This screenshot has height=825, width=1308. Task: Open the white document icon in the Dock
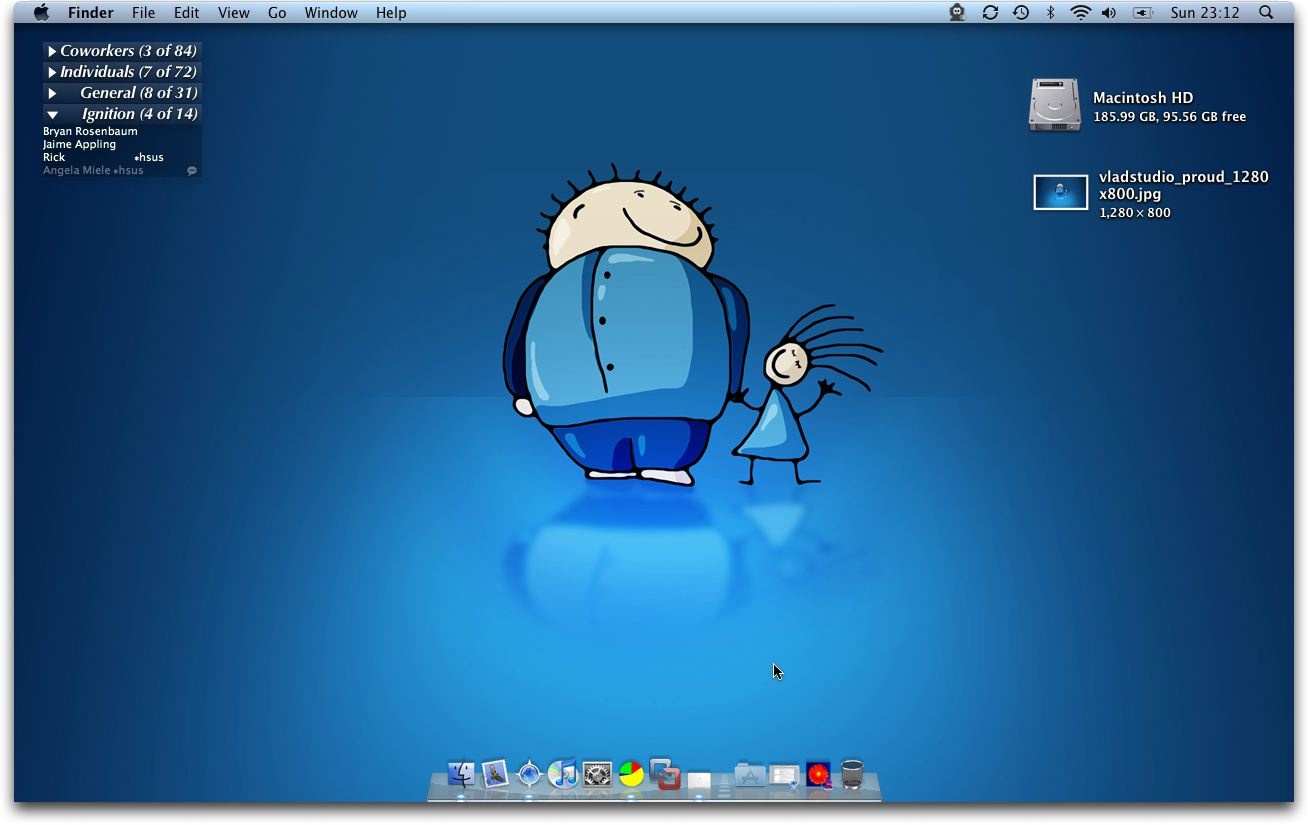(x=699, y=779)
